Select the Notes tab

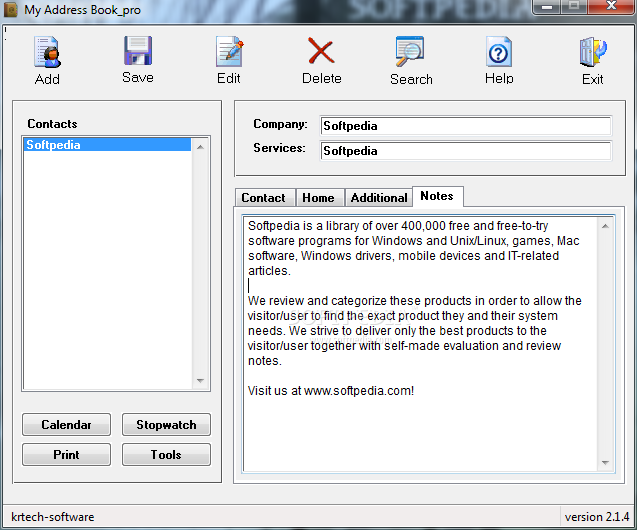(437, 196)
